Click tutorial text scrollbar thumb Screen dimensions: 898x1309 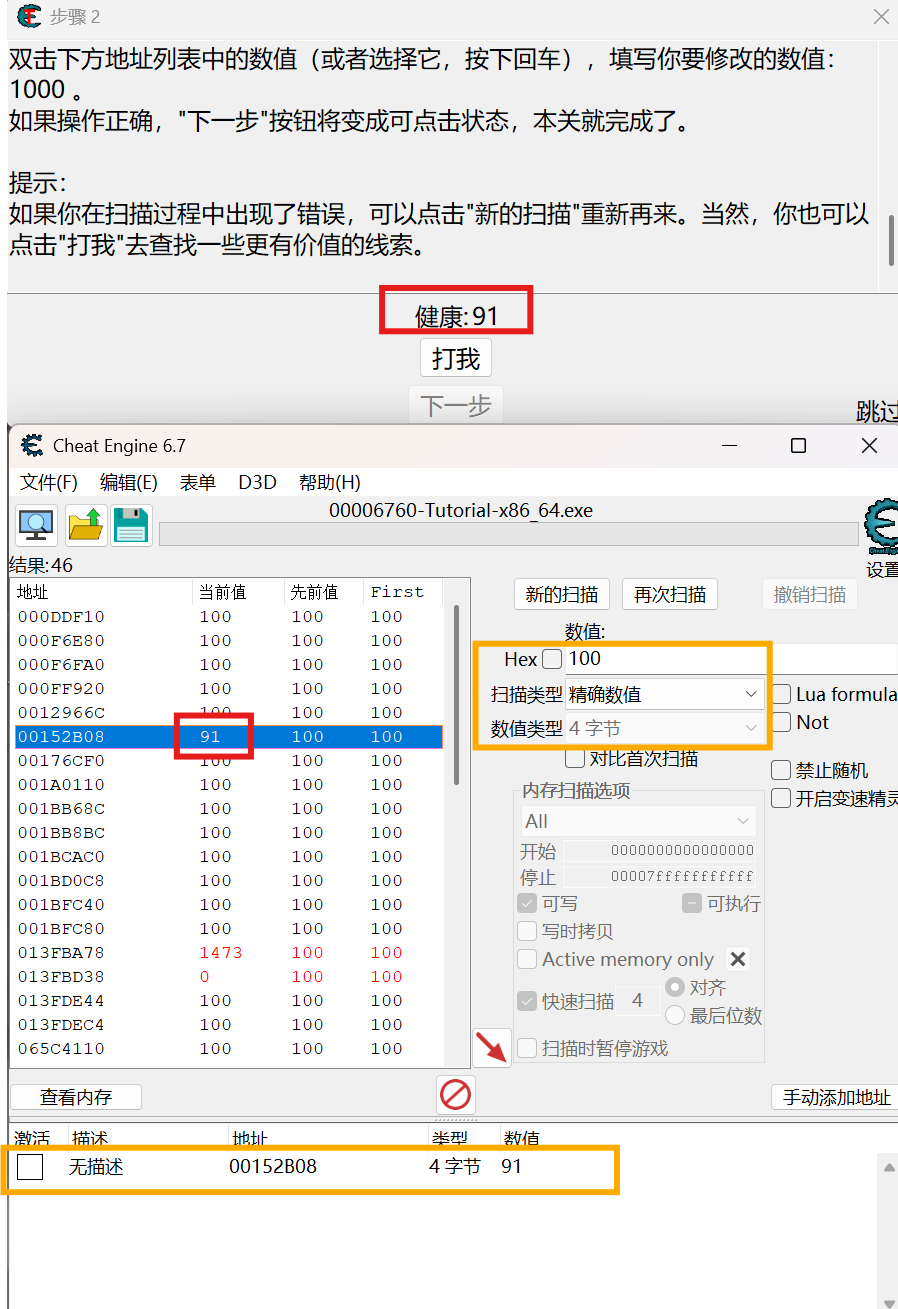[891, 238]
